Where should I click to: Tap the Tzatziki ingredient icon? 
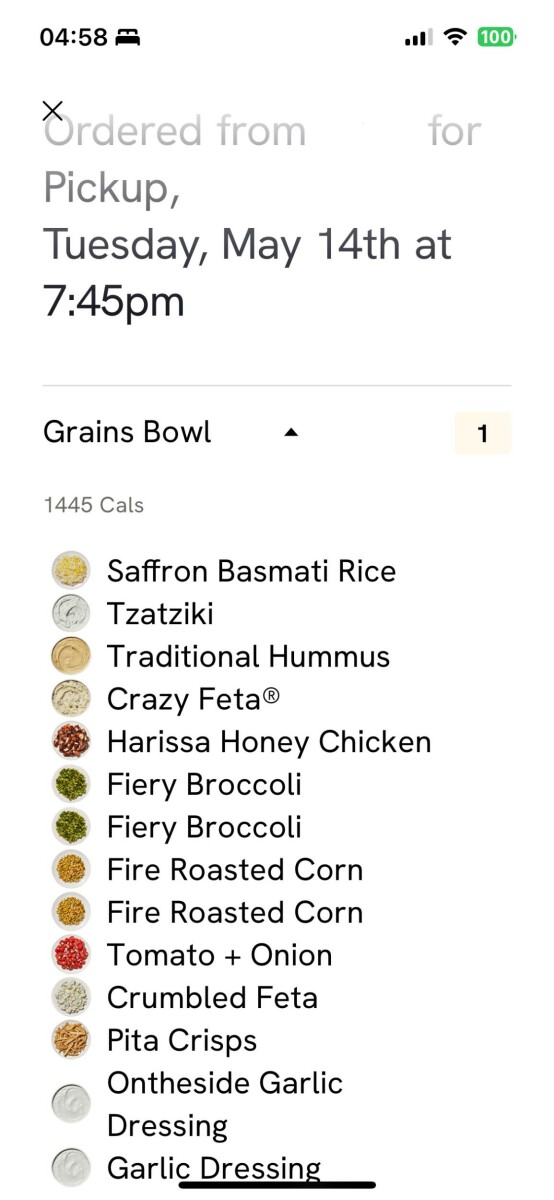tap(71, 614)
